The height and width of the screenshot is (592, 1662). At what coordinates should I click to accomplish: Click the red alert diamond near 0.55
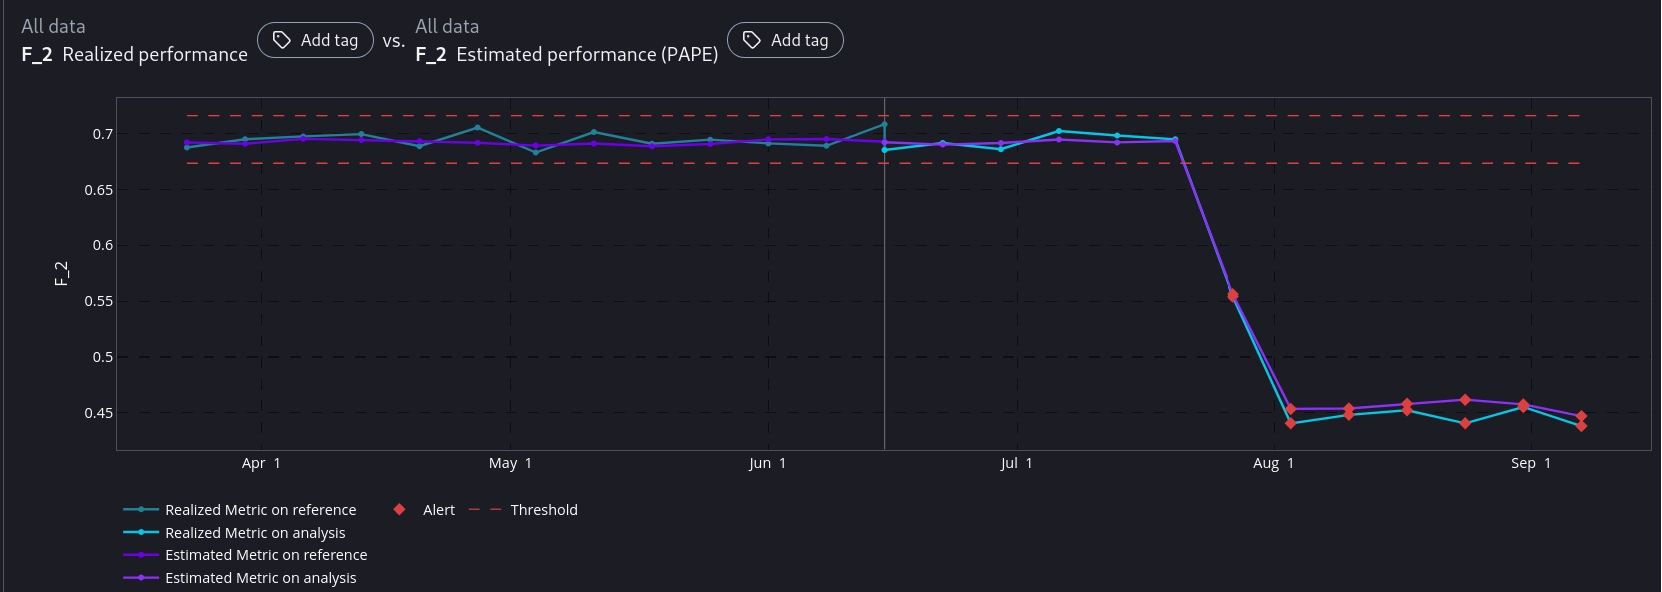1233,295
